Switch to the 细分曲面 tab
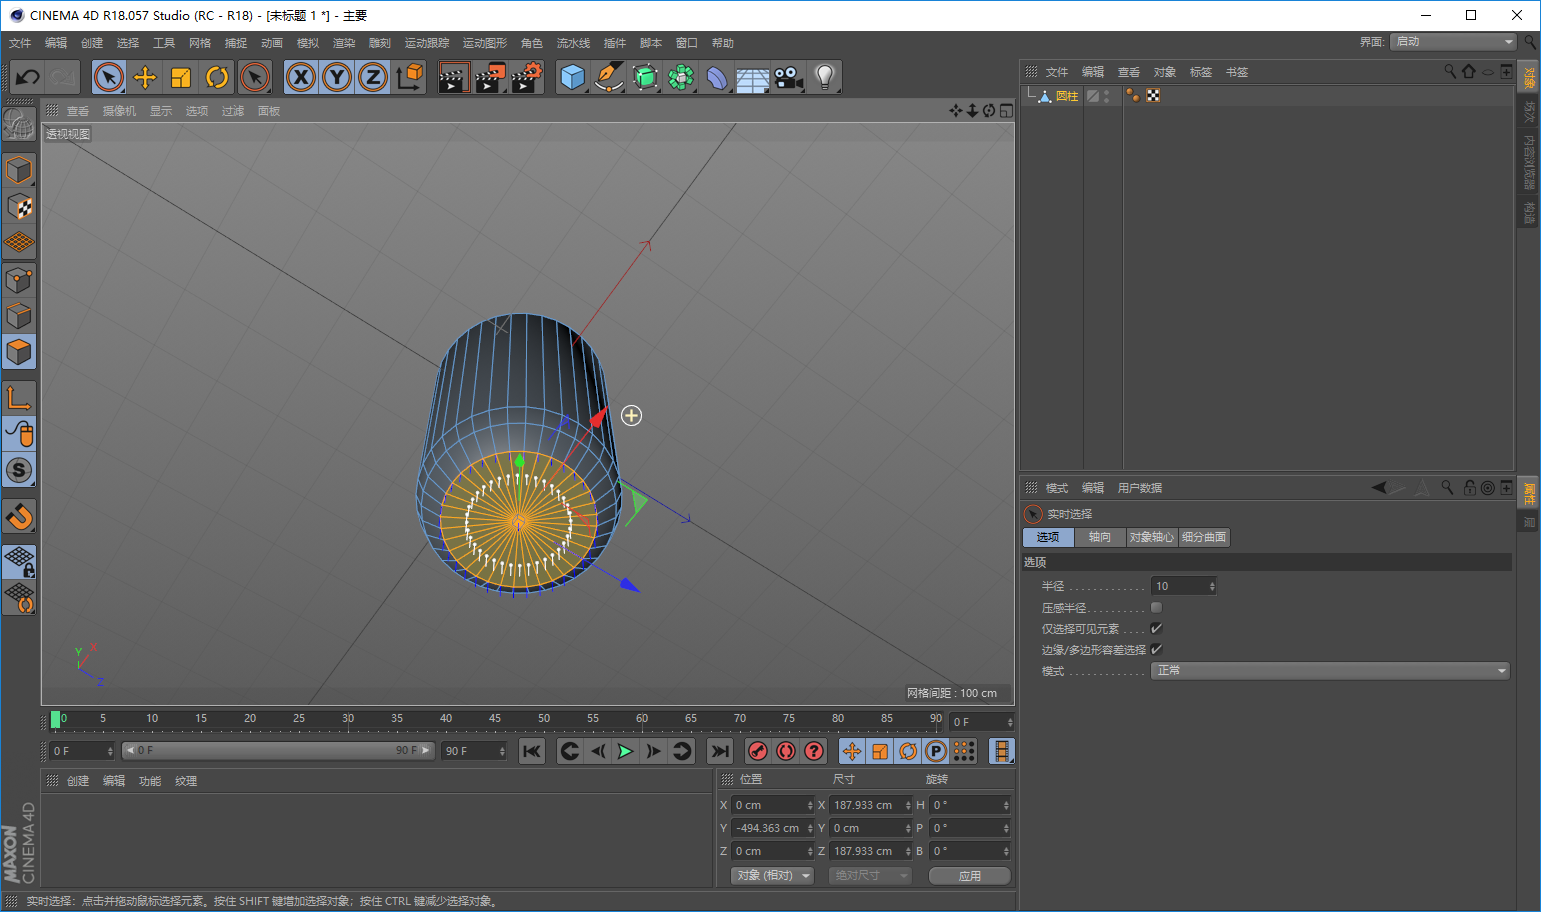The width and height of the screenshot is (1541, 912). click(x=1204, y=537)
